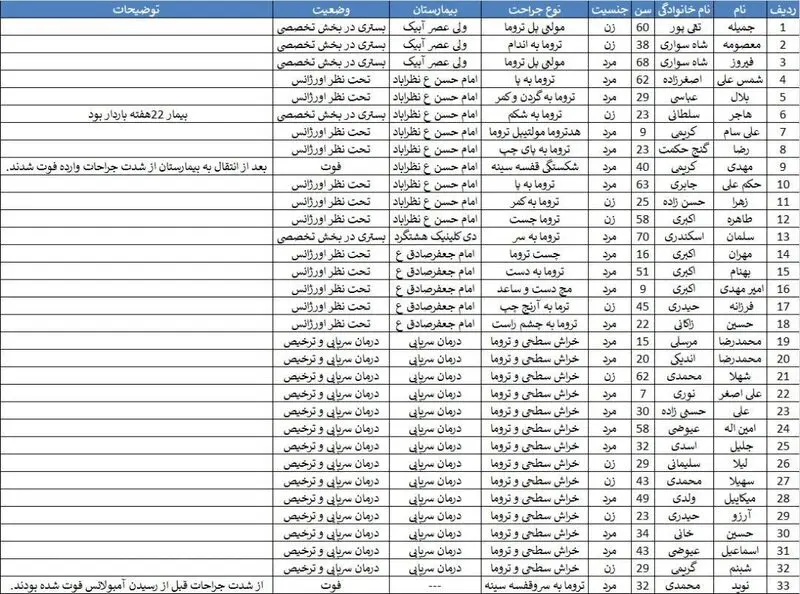Click the ردیف header cell
The width and height of the screenshot is (800, 594).
tap(783, 9)
